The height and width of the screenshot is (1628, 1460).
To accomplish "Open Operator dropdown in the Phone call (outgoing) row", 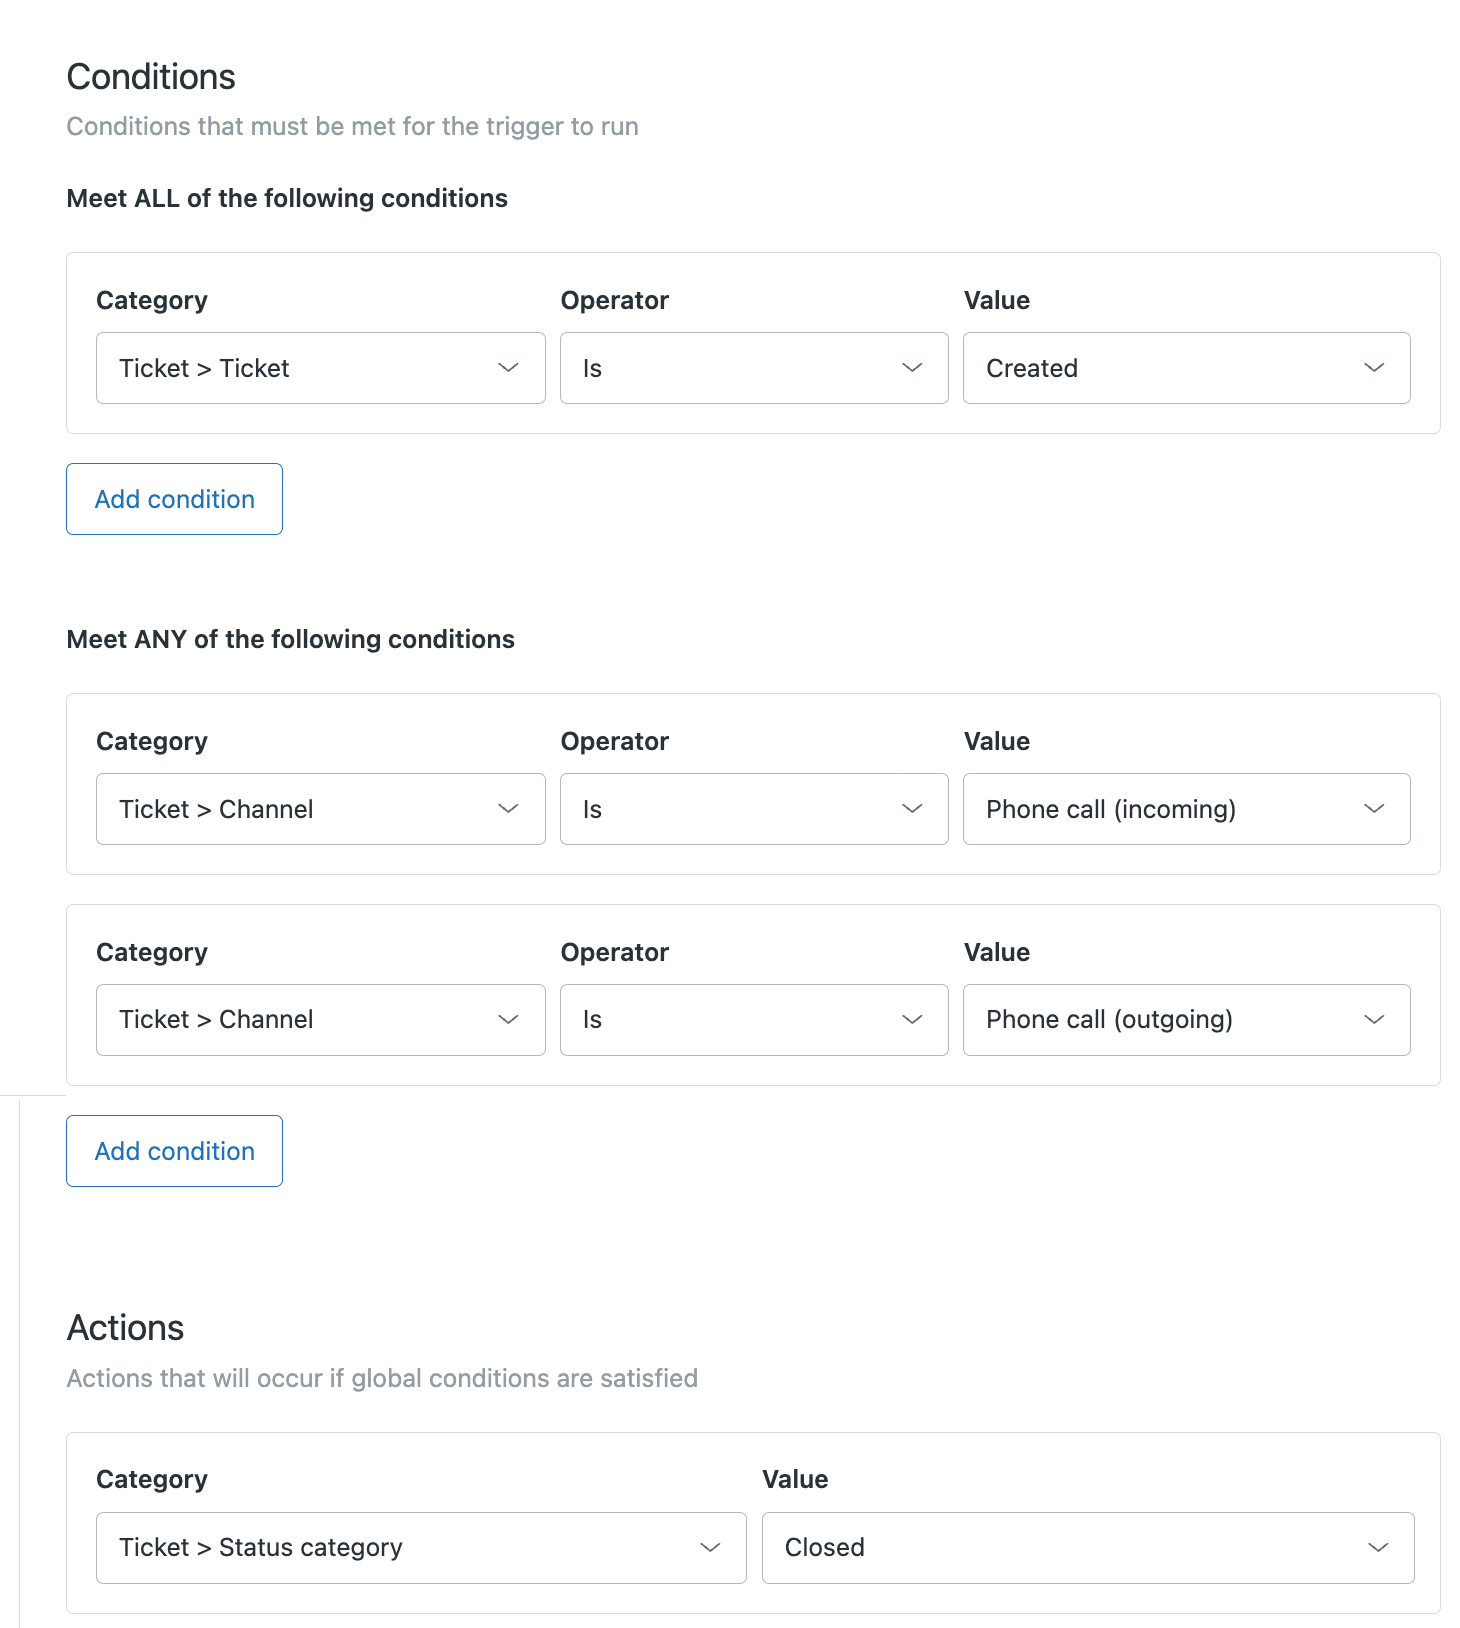I will (x=753, y=1020).
